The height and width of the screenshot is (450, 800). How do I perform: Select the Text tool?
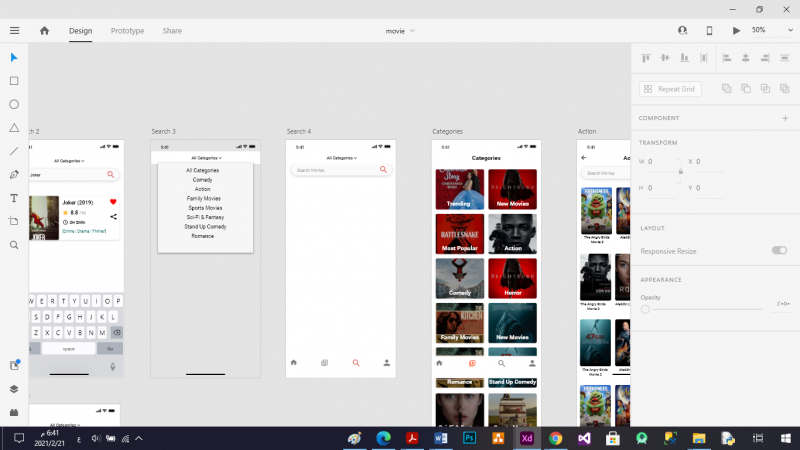(14, 198)
